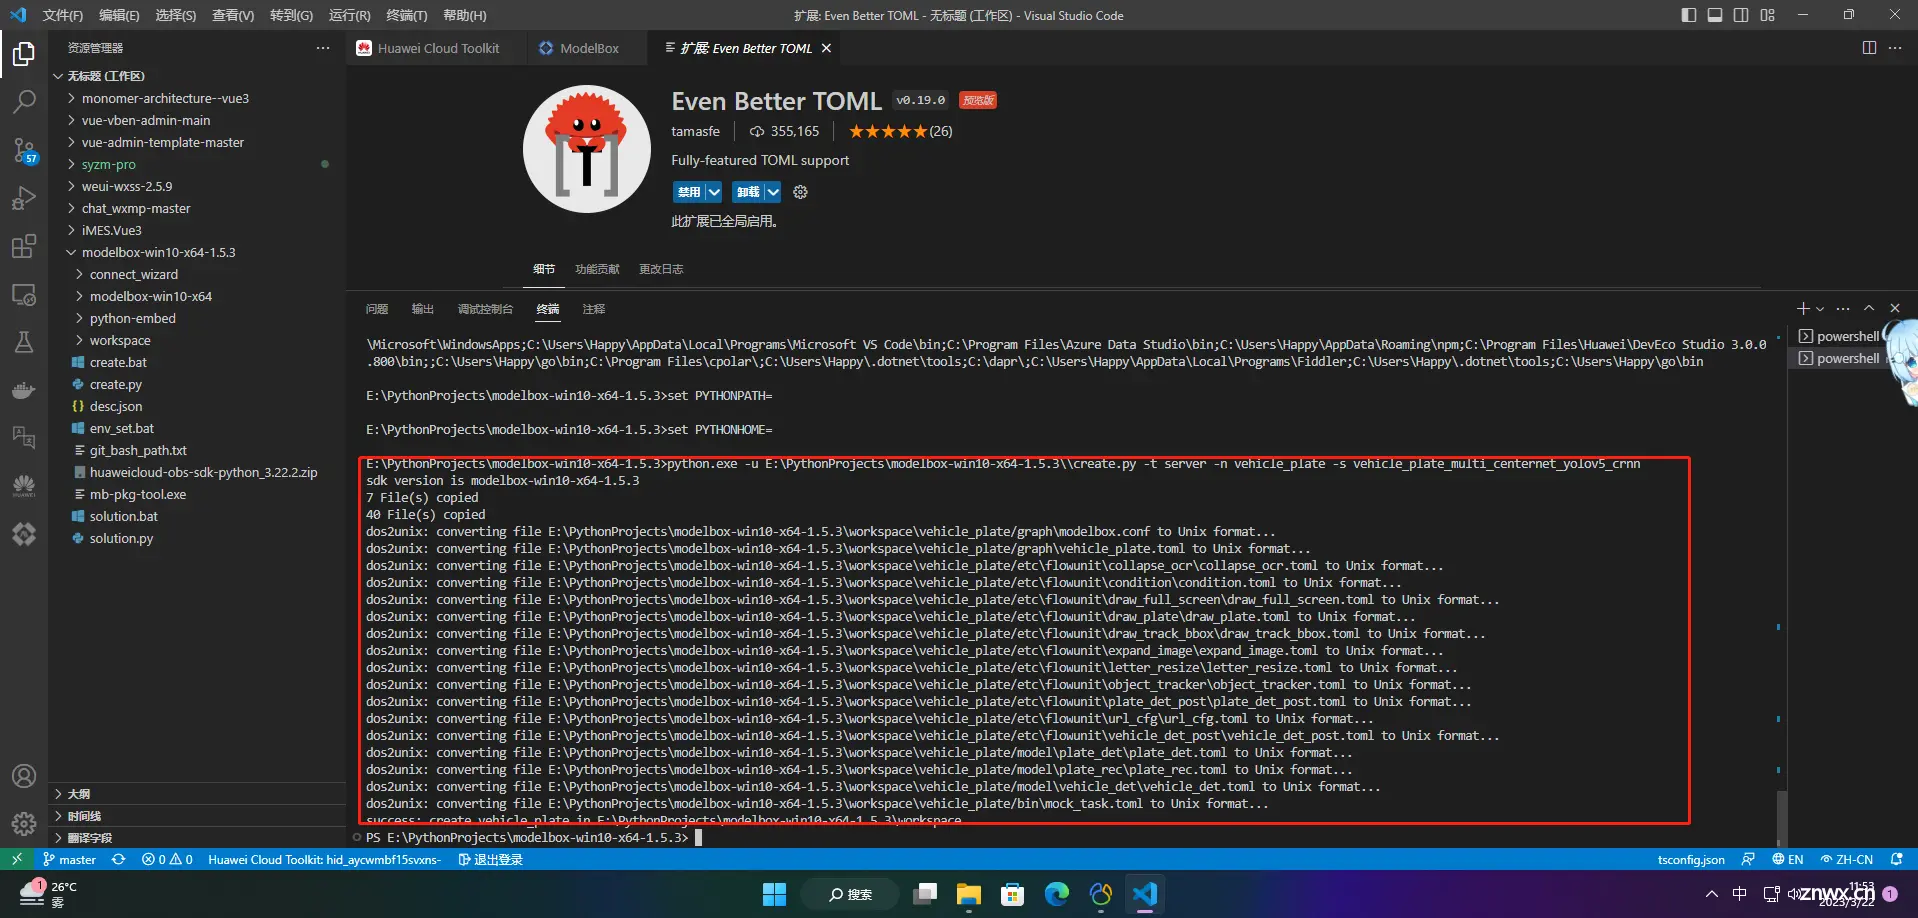The width and height of the screenshot is (1918, 918).
Task: Customize layout from title bar
Action: point(1767,15)
